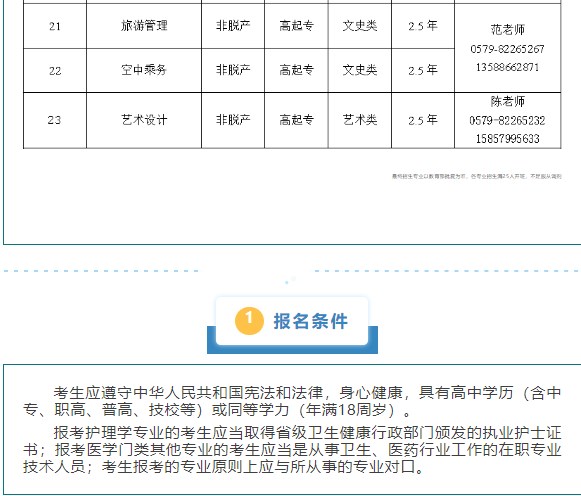581x496 pixels.
Task: Select row number 23 cell
Action: [55, 120]
